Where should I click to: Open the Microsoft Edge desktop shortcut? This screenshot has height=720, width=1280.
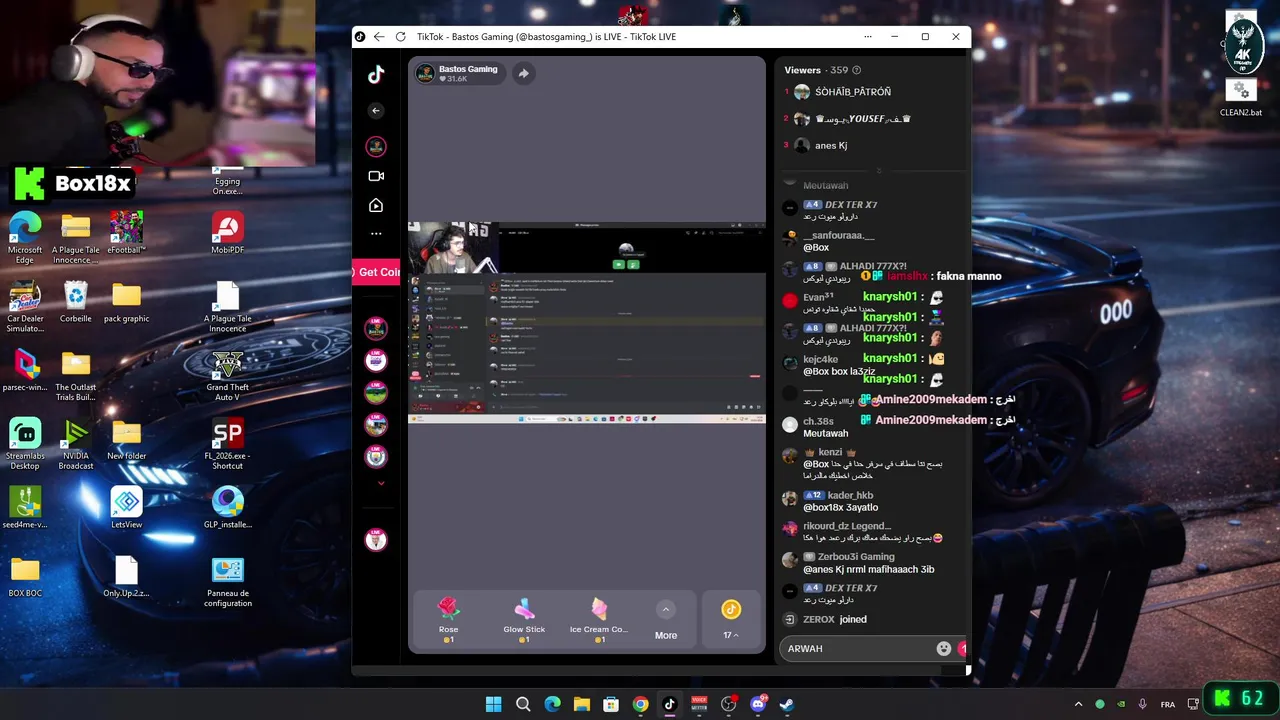(25, 238)
